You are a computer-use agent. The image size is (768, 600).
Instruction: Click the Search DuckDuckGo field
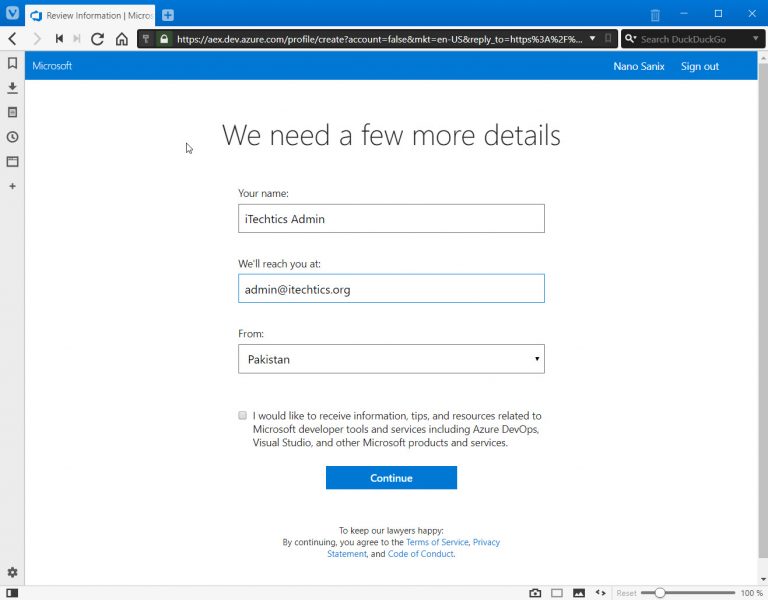pos(693,39)
